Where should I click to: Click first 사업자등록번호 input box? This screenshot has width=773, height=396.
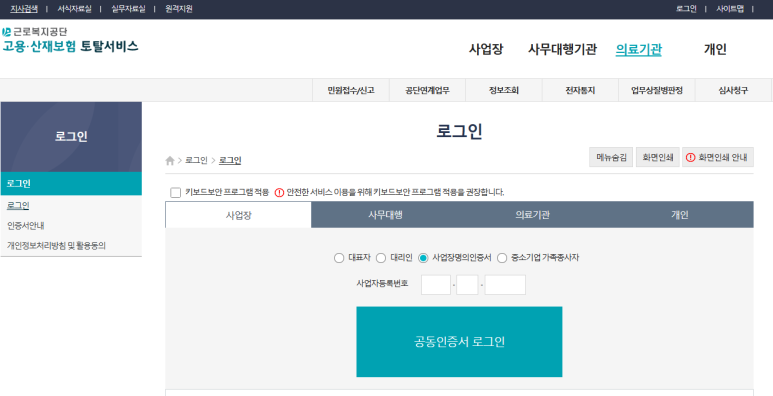[x=436, y=285]
